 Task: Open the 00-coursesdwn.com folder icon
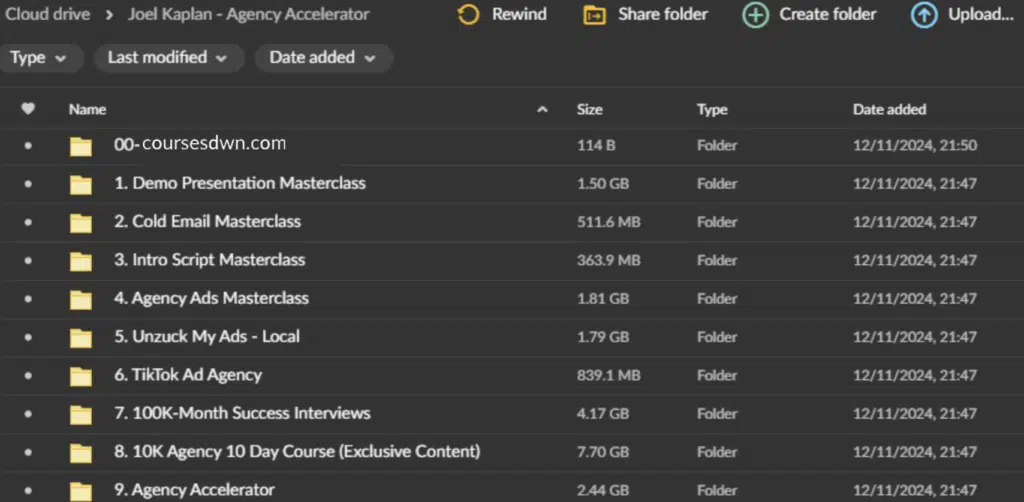(x=81, y=146)
